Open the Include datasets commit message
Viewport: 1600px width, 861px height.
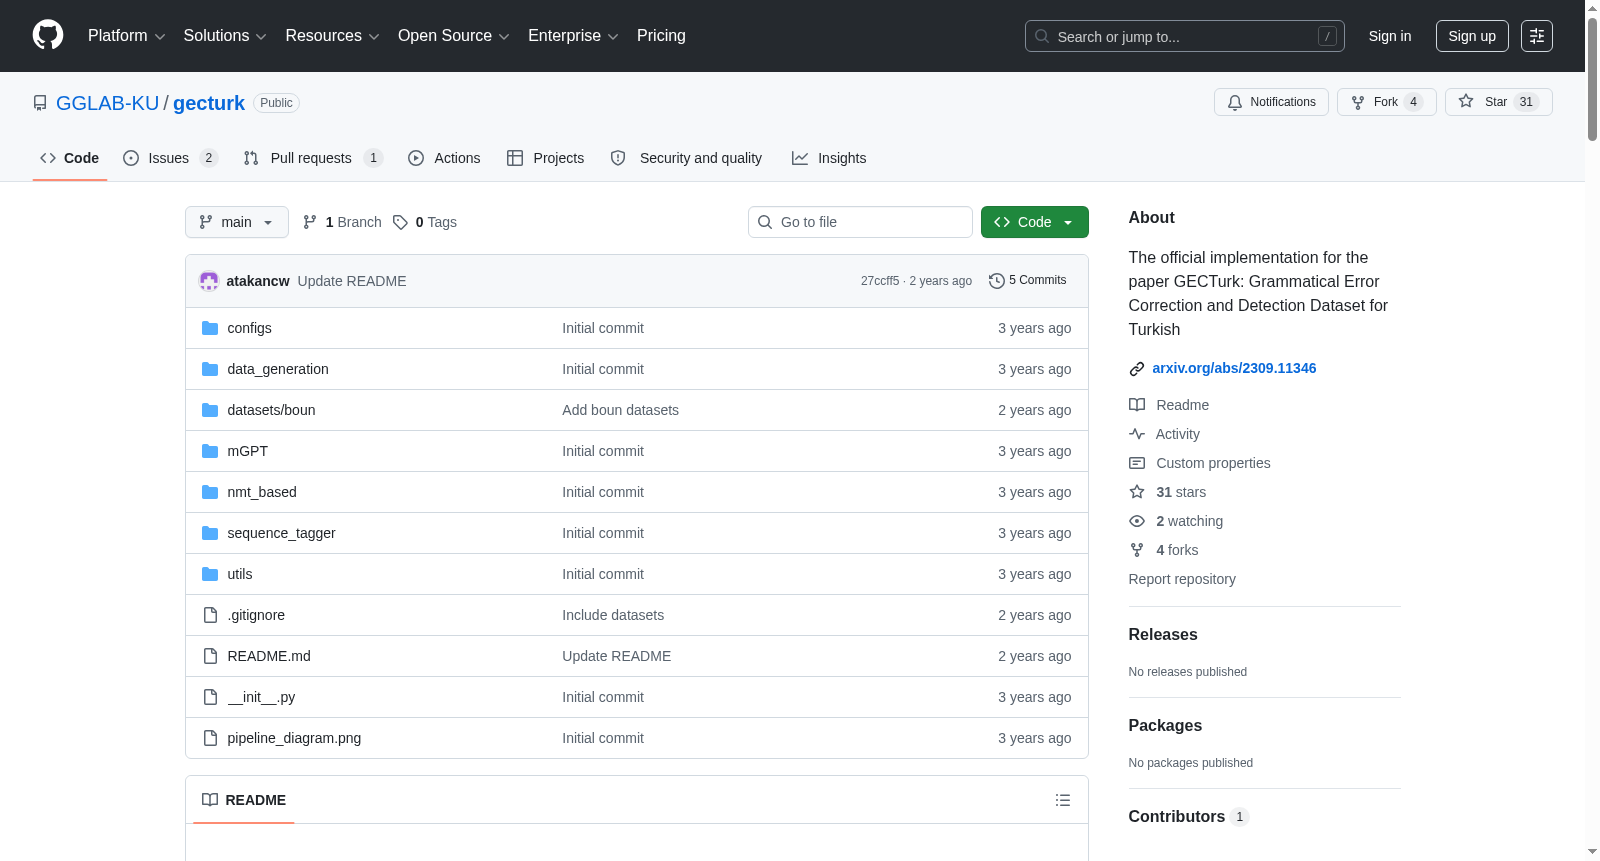(x=613, y=615)
